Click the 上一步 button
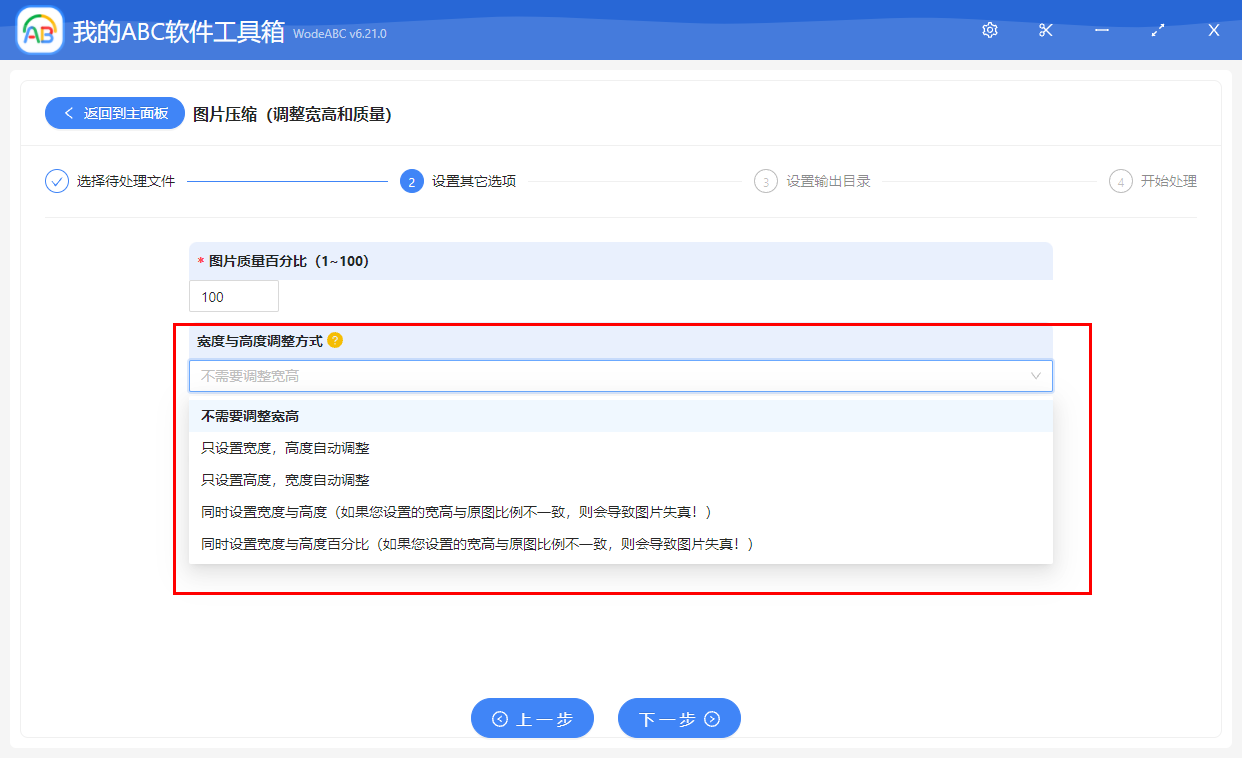The height and width of the screenshot is (758, 1242). (532, 718)
